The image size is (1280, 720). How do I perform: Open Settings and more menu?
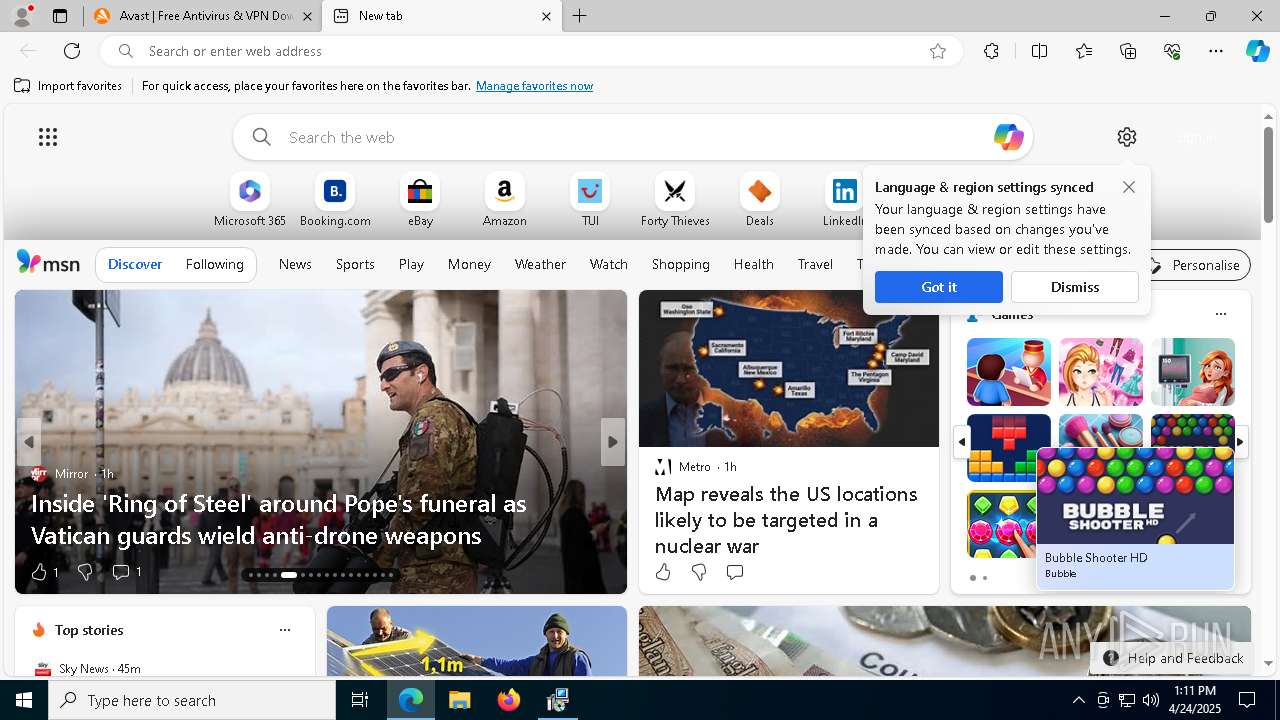click(1216, 51)
